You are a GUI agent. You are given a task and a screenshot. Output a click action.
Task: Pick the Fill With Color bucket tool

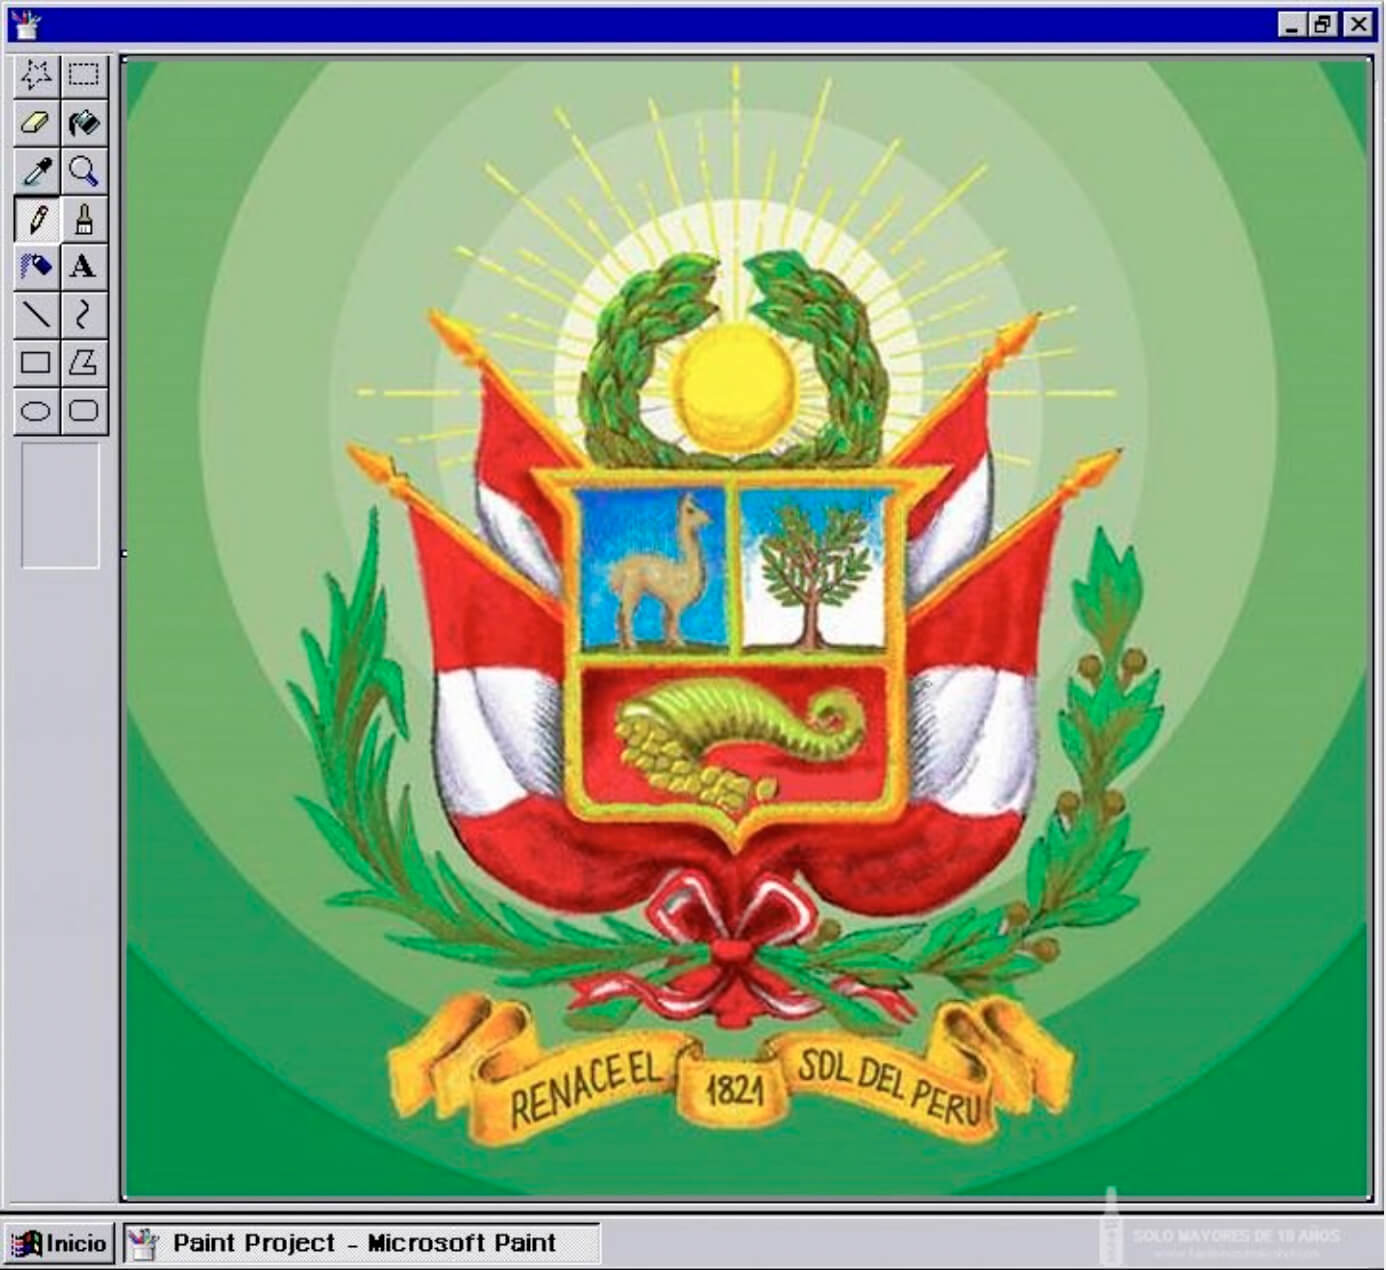coord(84,123)
